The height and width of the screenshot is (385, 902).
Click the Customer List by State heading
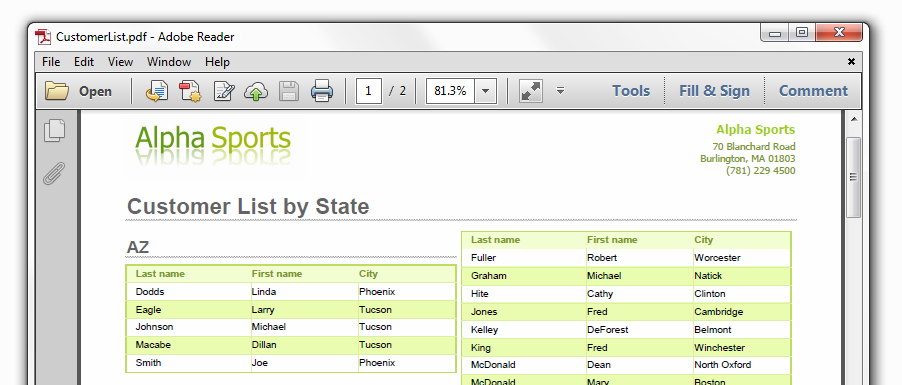point(248,207)
